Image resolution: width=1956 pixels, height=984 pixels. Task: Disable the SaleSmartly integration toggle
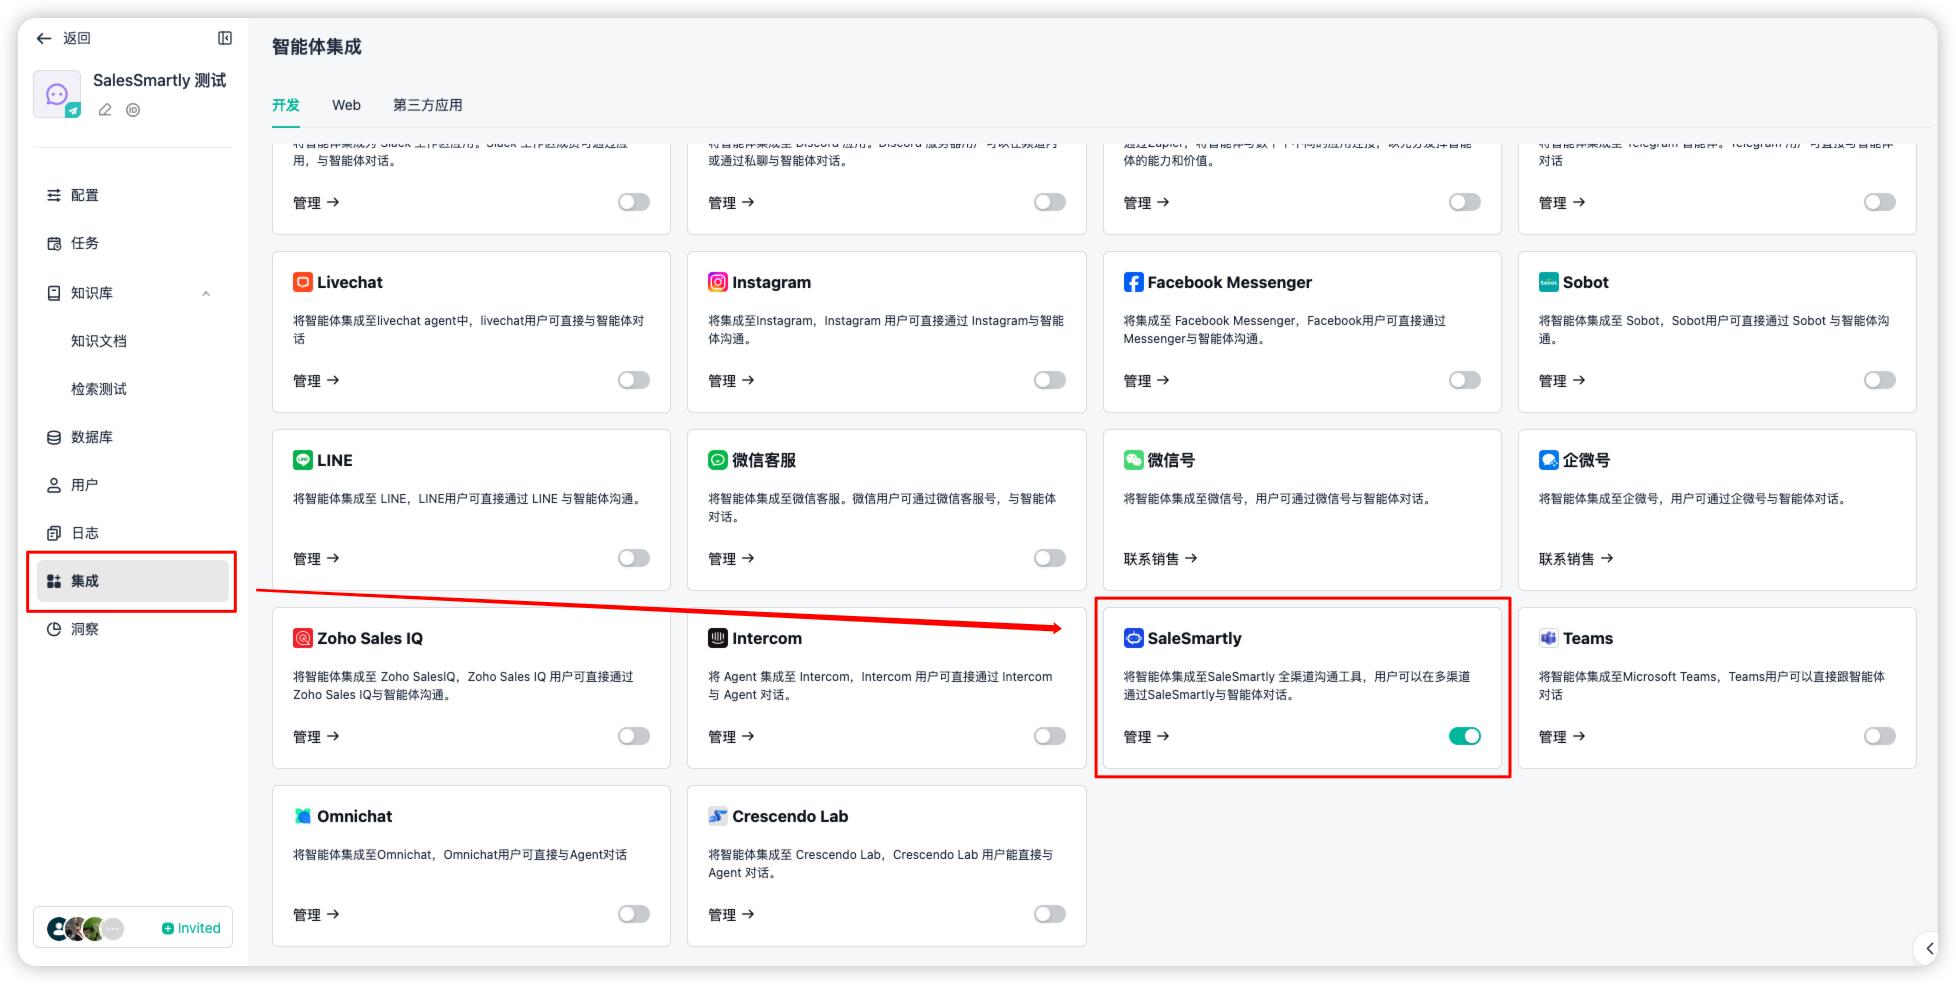[1465, 736]
